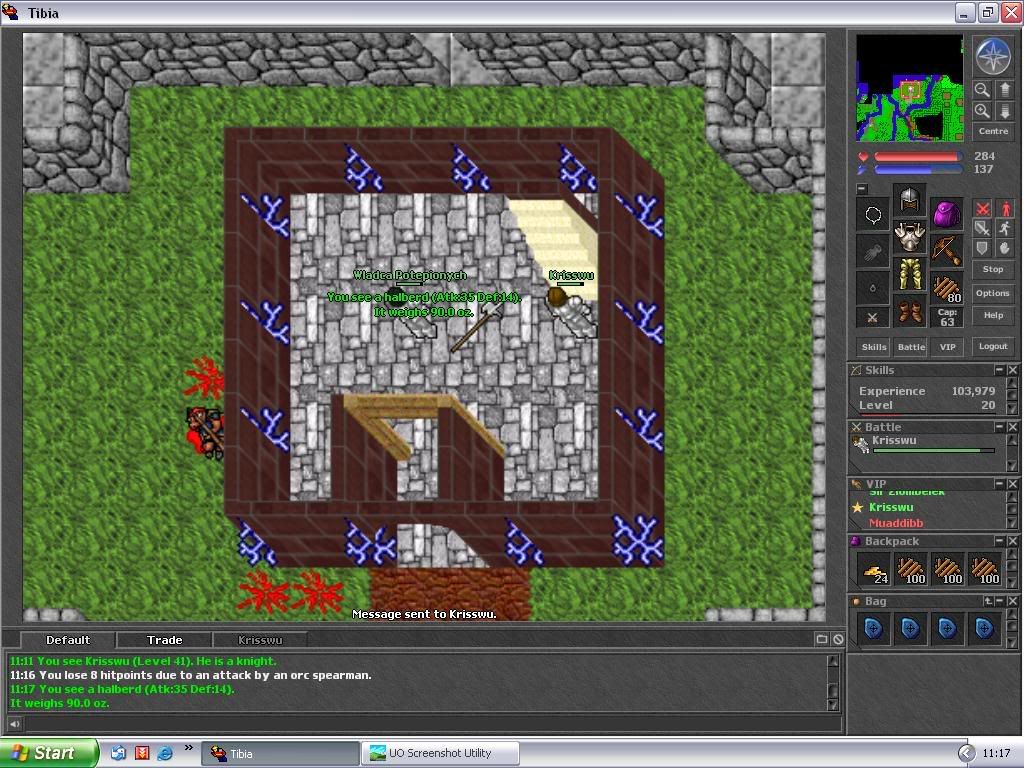Viewport: 1024px width, 768px height.
Task: Click the empty ring slot
Action: pyautogui.click(x=872, y=287)
